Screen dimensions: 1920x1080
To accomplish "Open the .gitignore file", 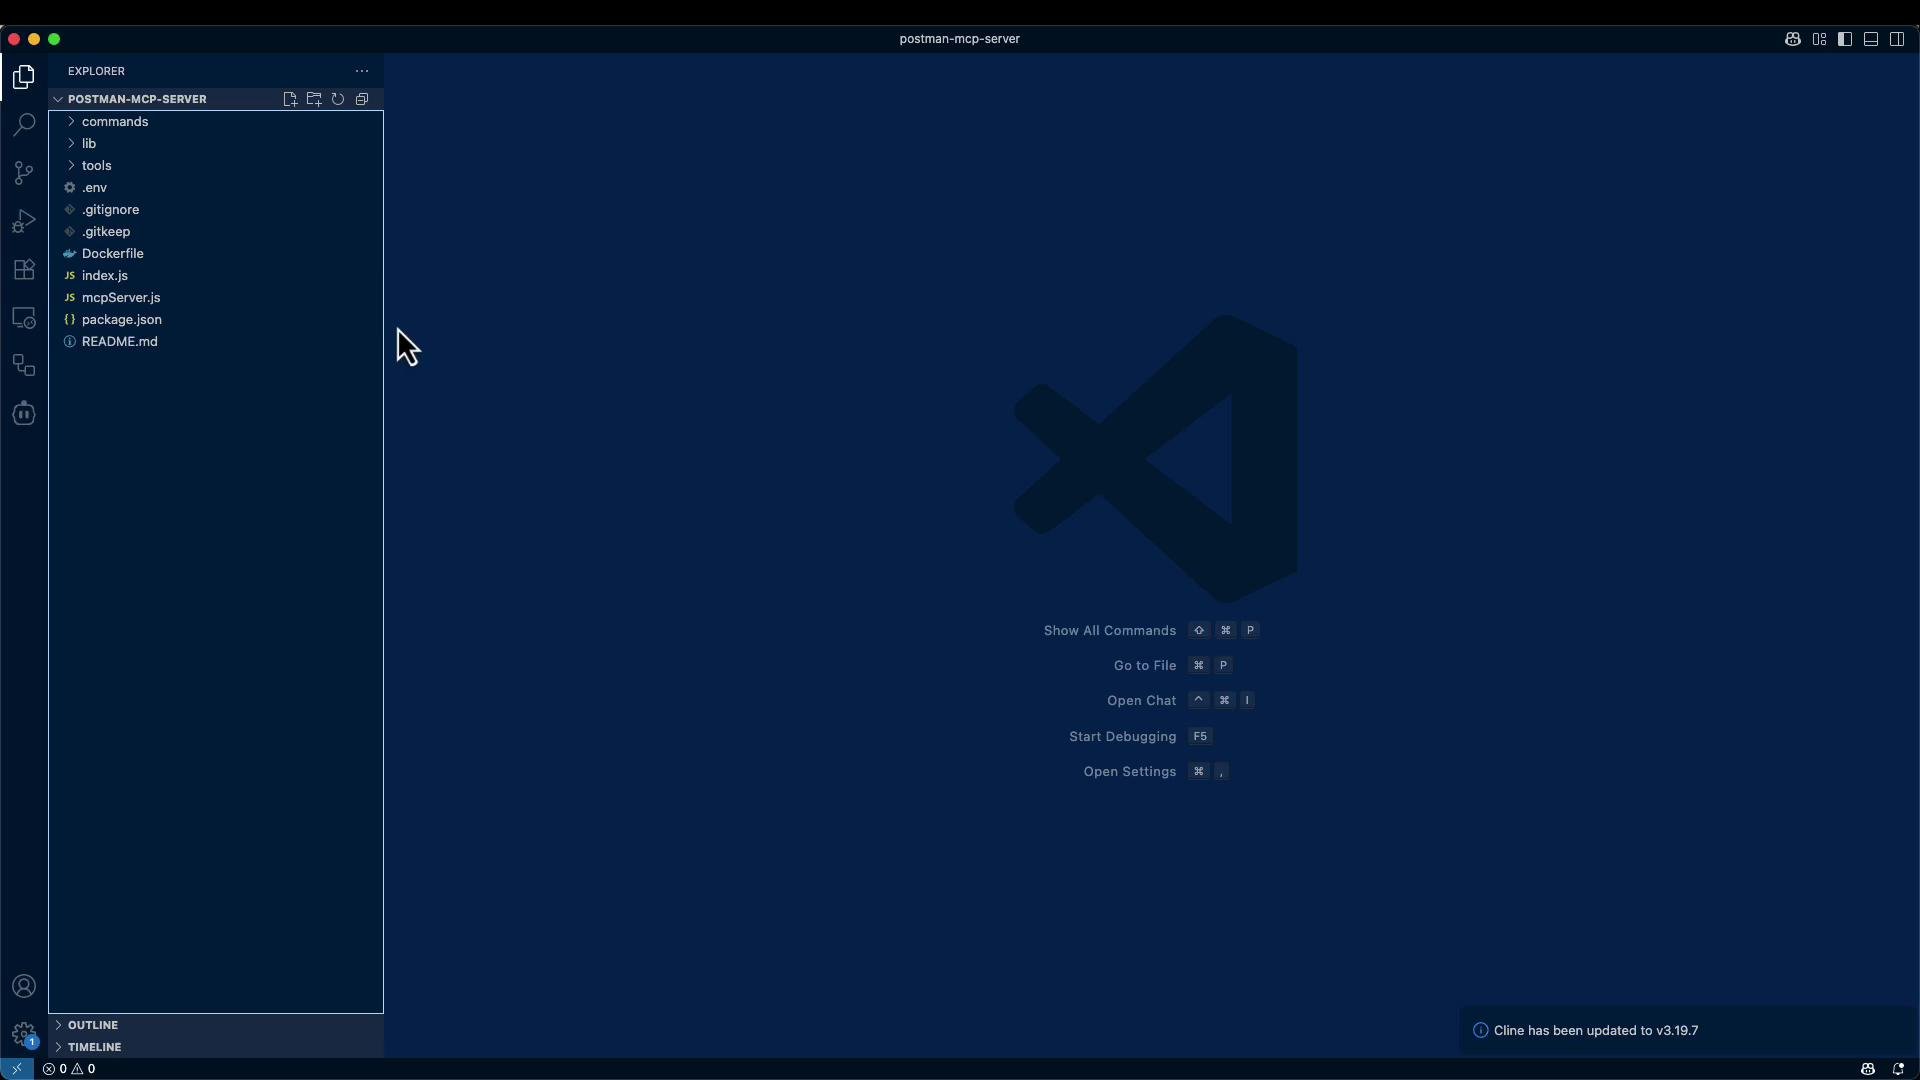I will (216, 210).
